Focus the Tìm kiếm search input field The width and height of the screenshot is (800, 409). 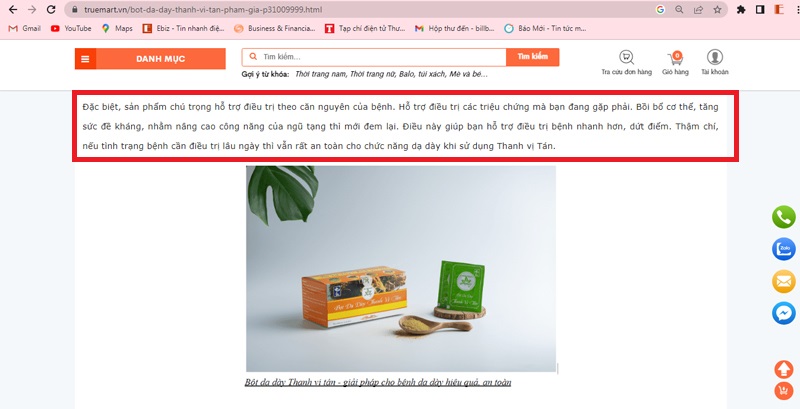tap(374, 57)
